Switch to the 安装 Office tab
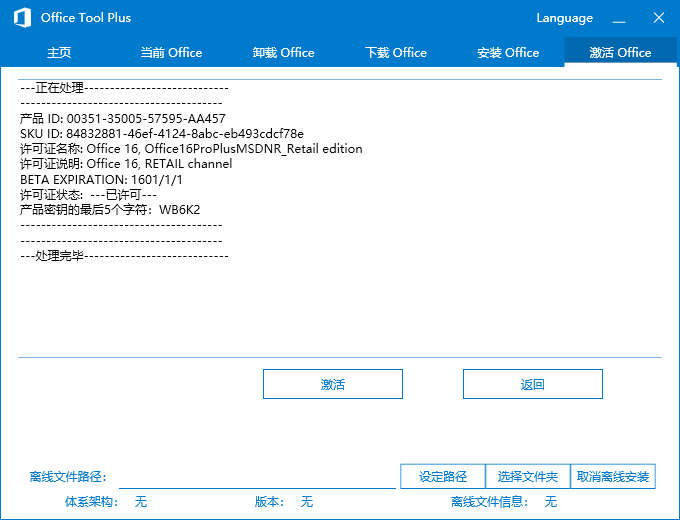The image size is (680, 520). coord(508,53)
